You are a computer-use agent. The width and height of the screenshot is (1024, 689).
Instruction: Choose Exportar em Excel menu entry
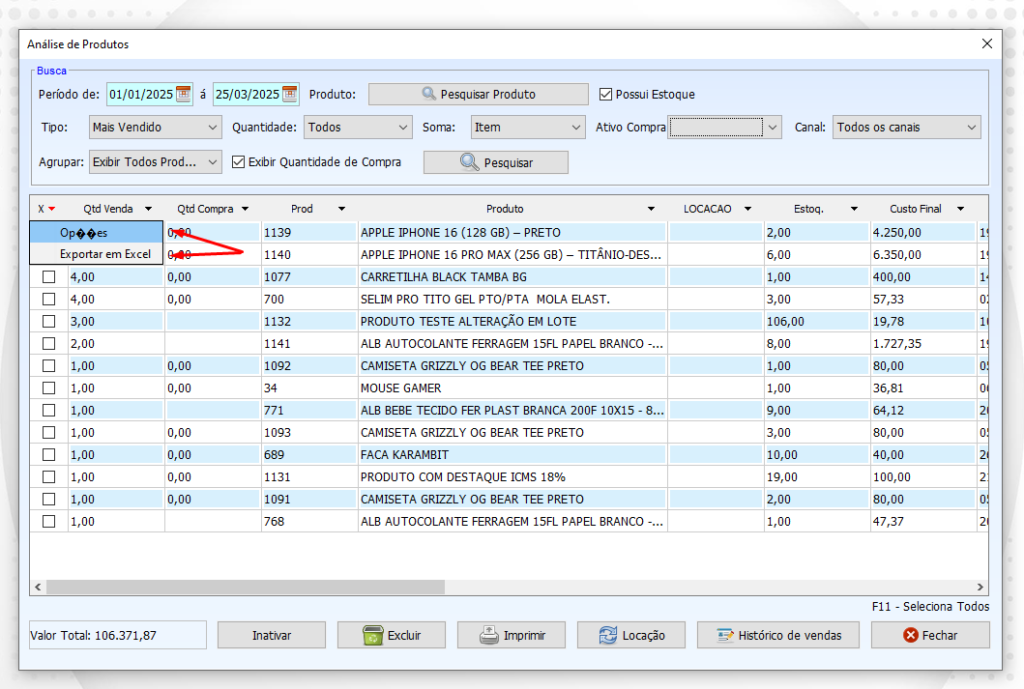click(x=96, y=254)
